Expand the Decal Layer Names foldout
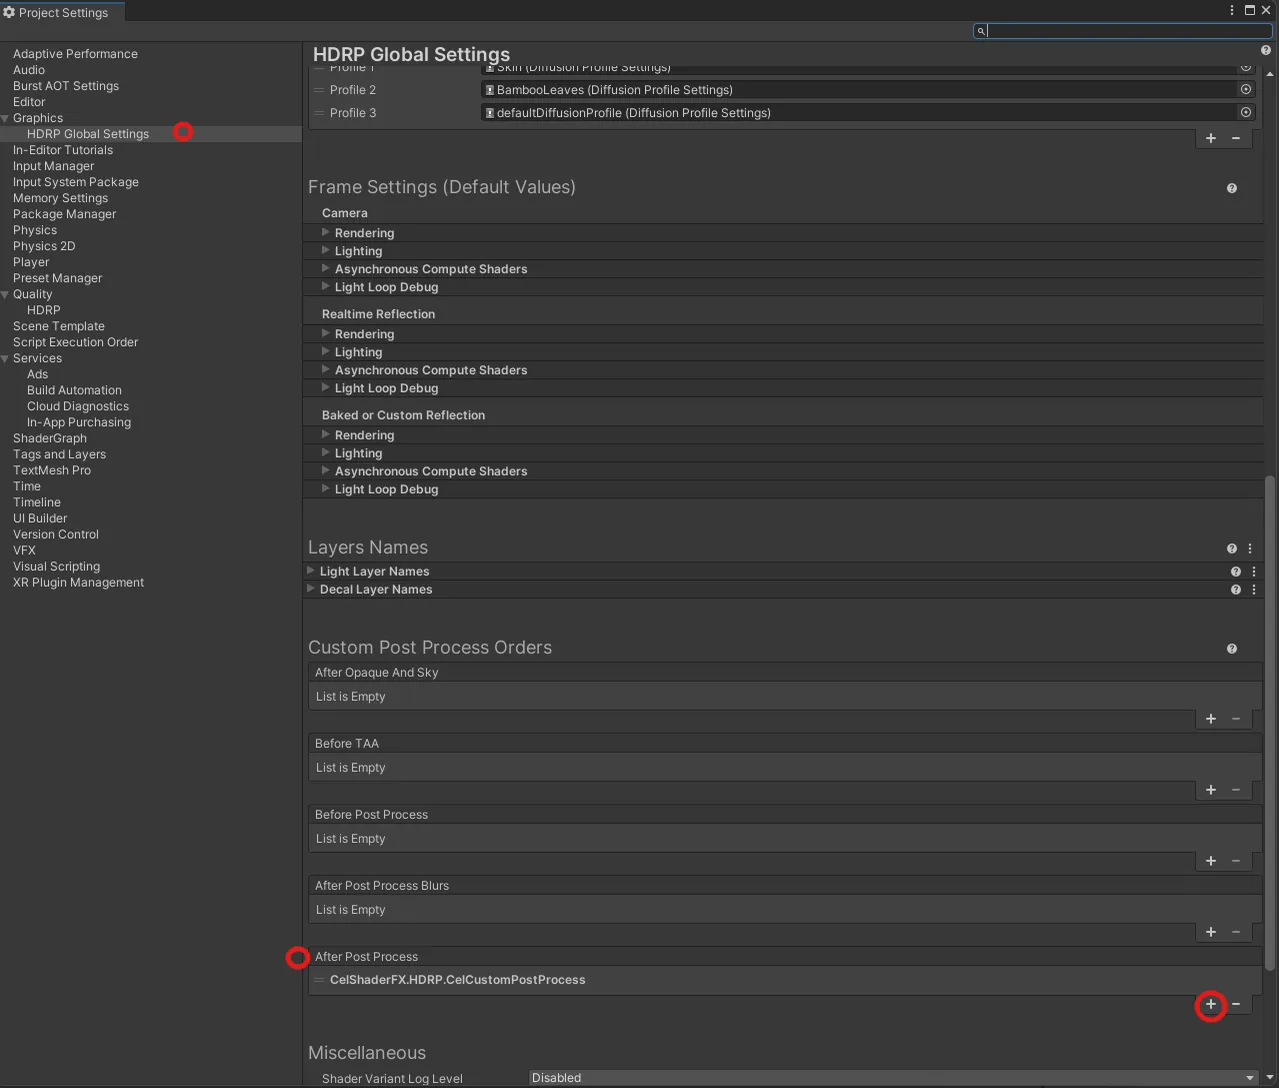 pyautogui.click(x=311, y=589)
